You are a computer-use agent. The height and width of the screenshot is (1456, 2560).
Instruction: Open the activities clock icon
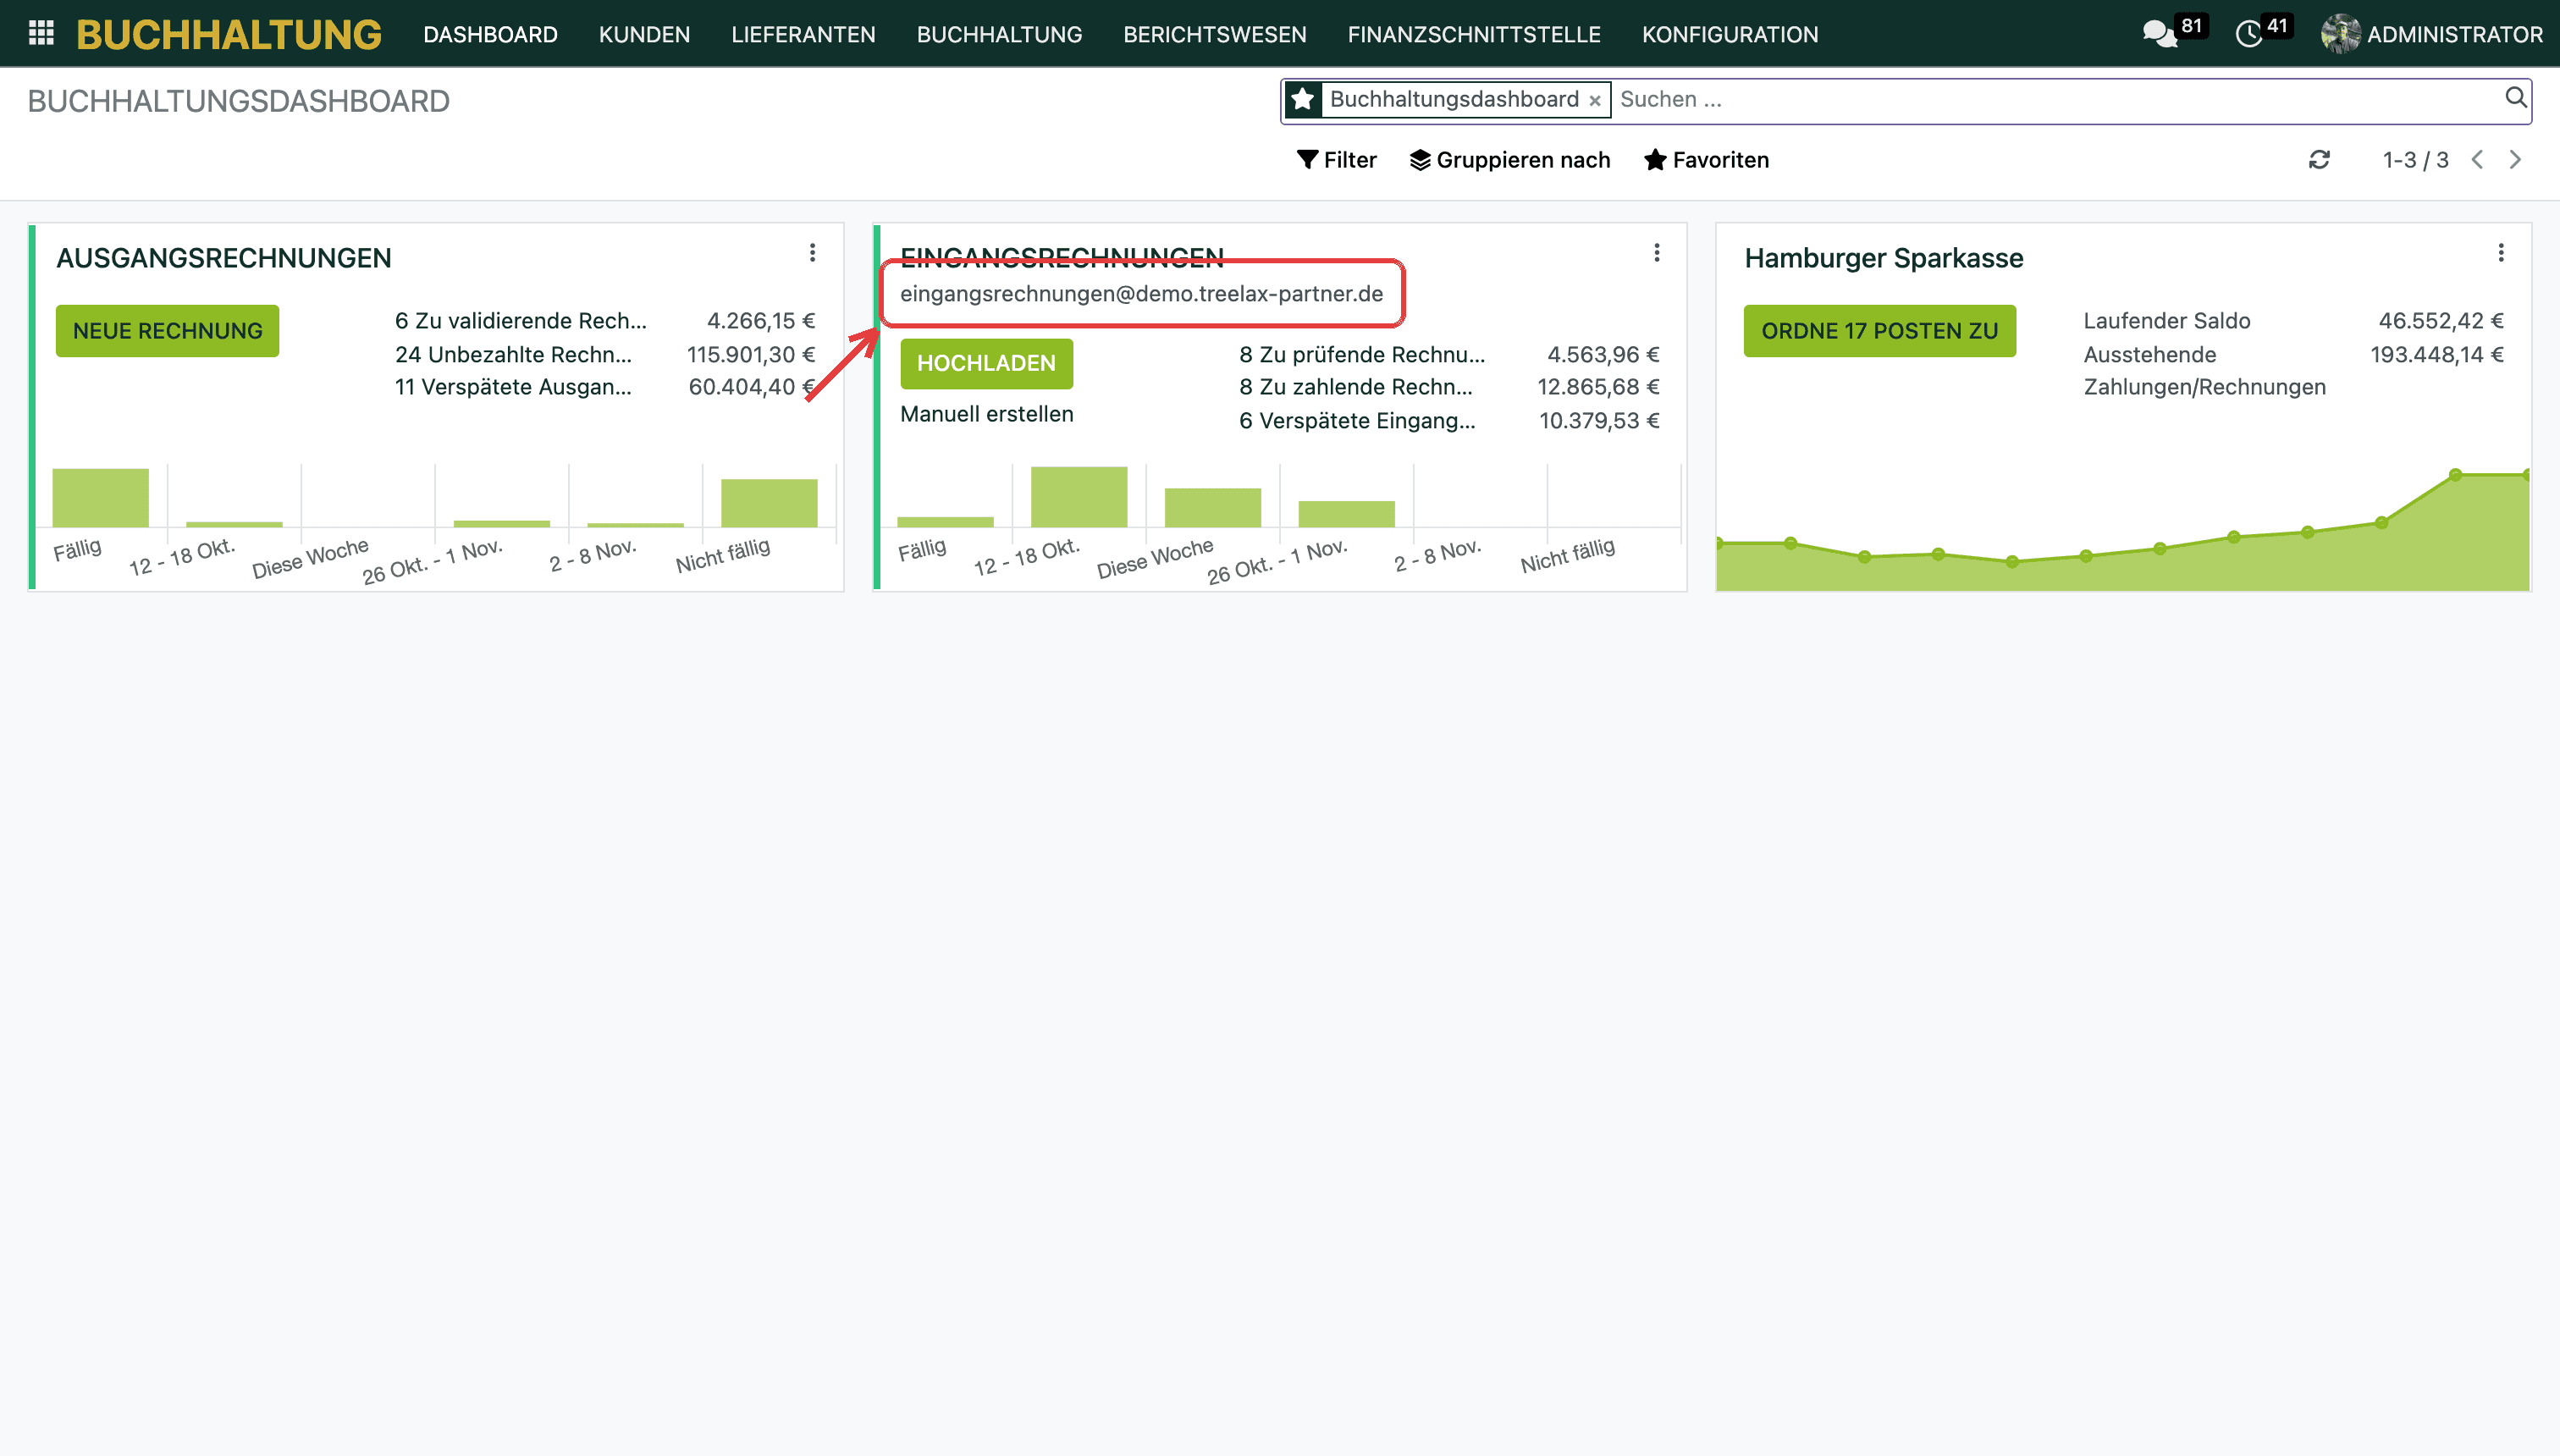coord(2249,34)
